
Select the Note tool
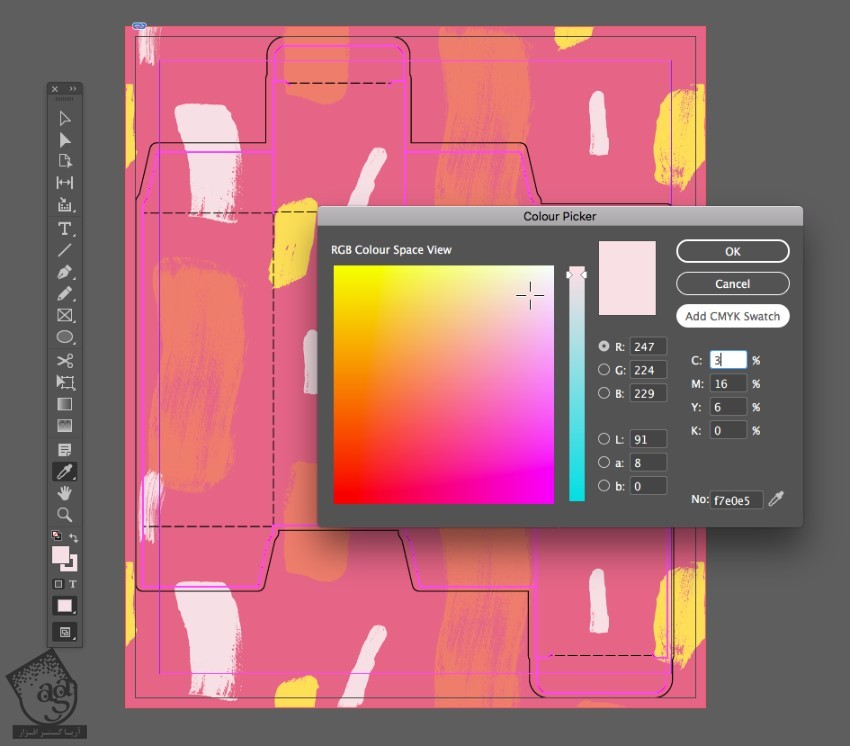click(65, 449)
